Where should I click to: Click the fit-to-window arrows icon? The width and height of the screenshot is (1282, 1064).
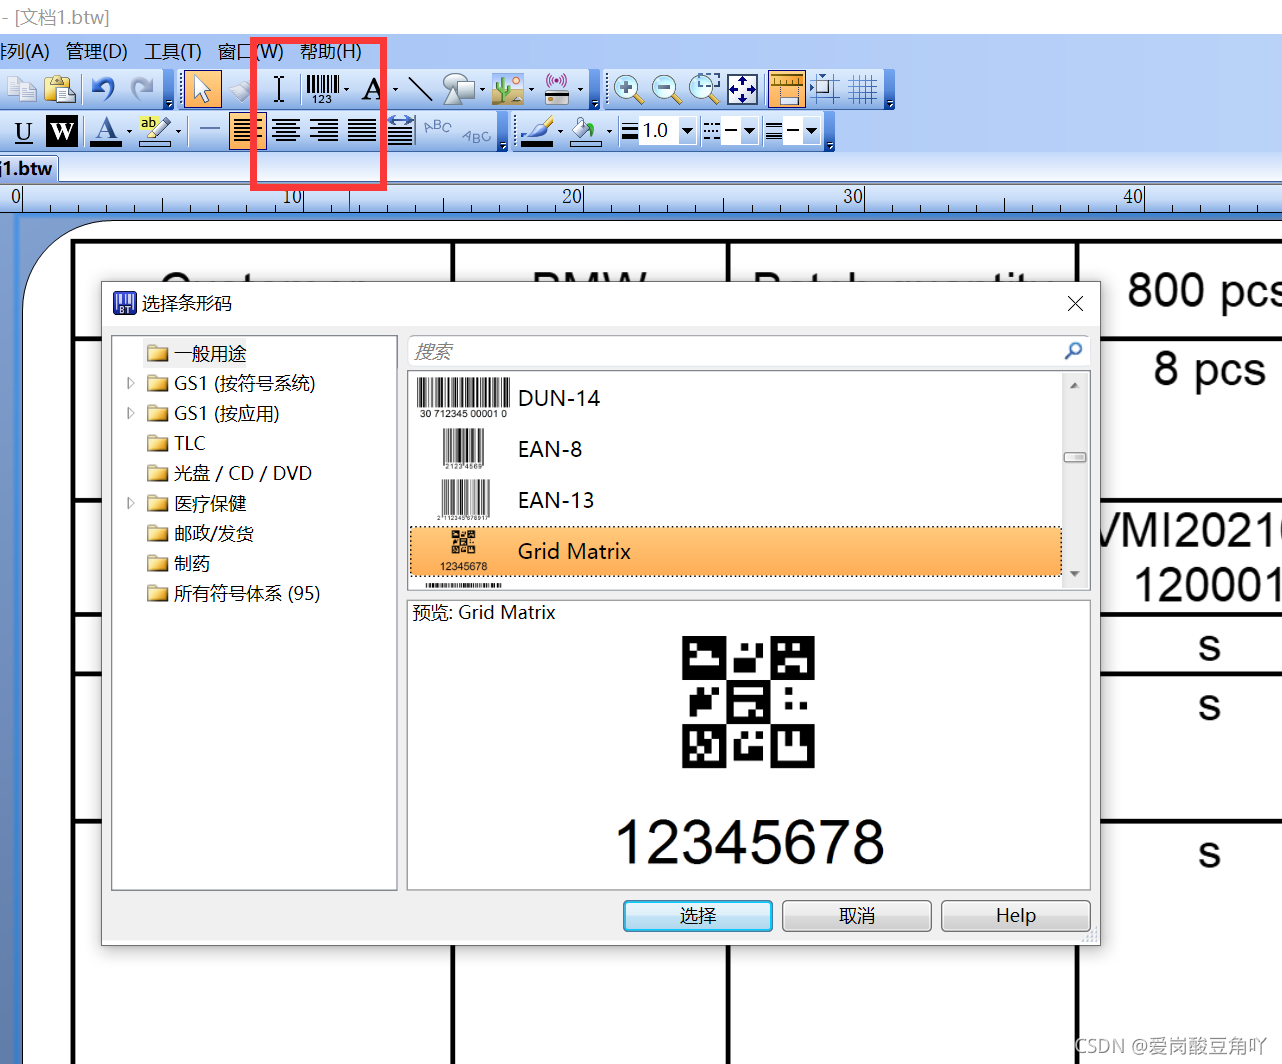[742, 90]
